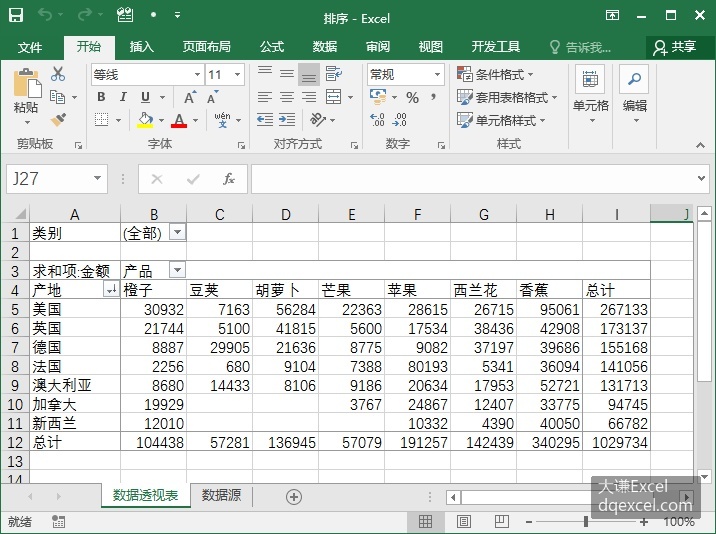The height and width of the screenshot is (534, 716).
Task: Switch to the 插入 Insert tab
Action: click(142, 47)
